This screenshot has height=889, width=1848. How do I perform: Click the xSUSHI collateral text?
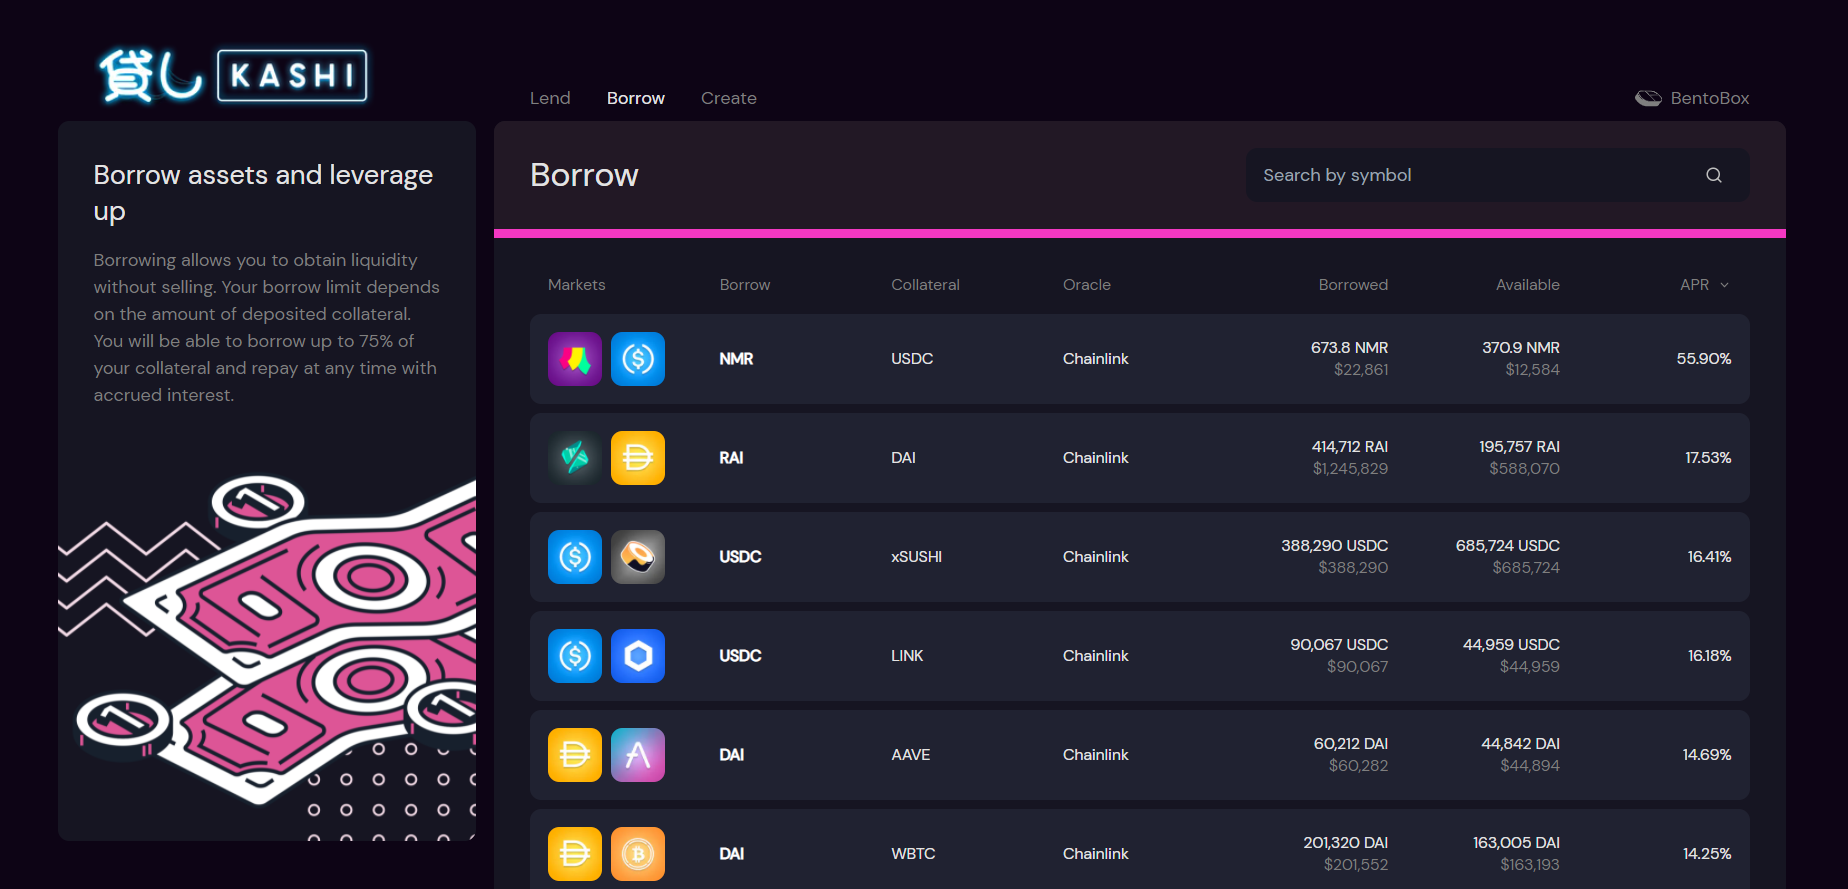tap(916, 557)
